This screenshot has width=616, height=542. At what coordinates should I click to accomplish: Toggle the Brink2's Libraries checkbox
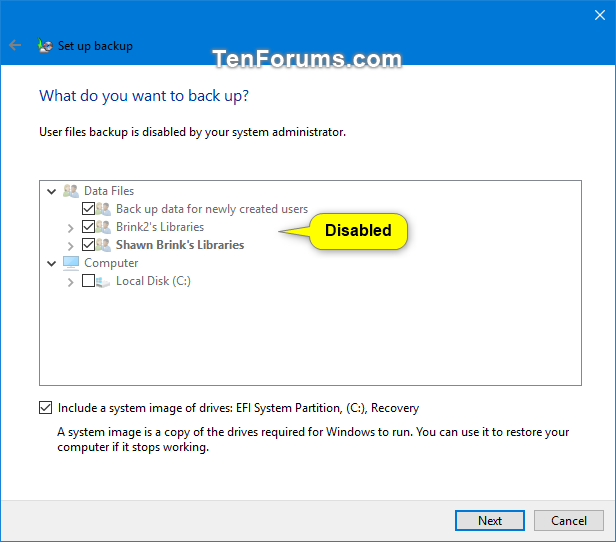point(88,227)
